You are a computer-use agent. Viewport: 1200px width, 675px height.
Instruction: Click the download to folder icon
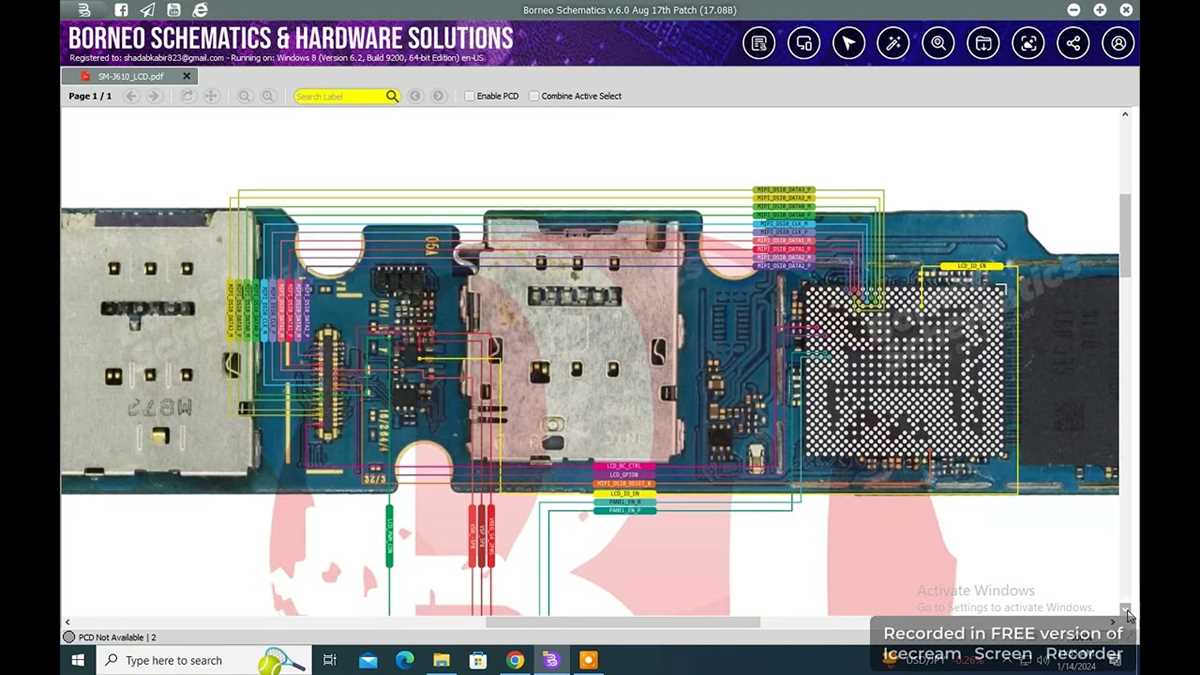point(983,43)
